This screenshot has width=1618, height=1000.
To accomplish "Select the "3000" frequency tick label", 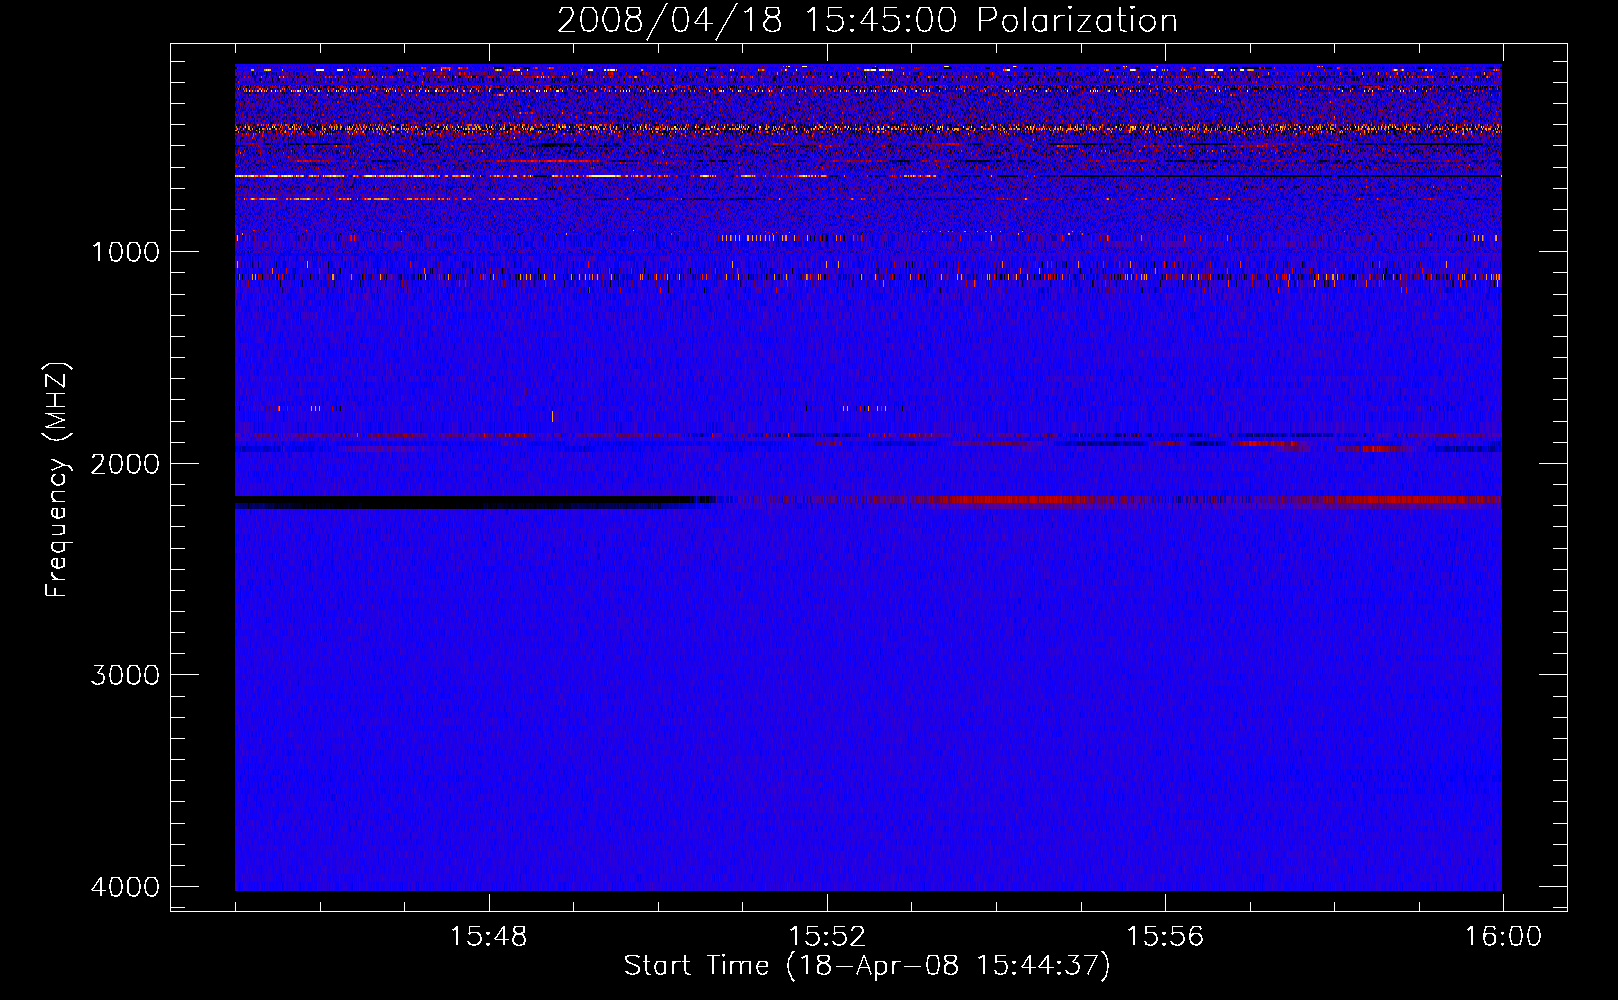I will [x=125, y=675].
